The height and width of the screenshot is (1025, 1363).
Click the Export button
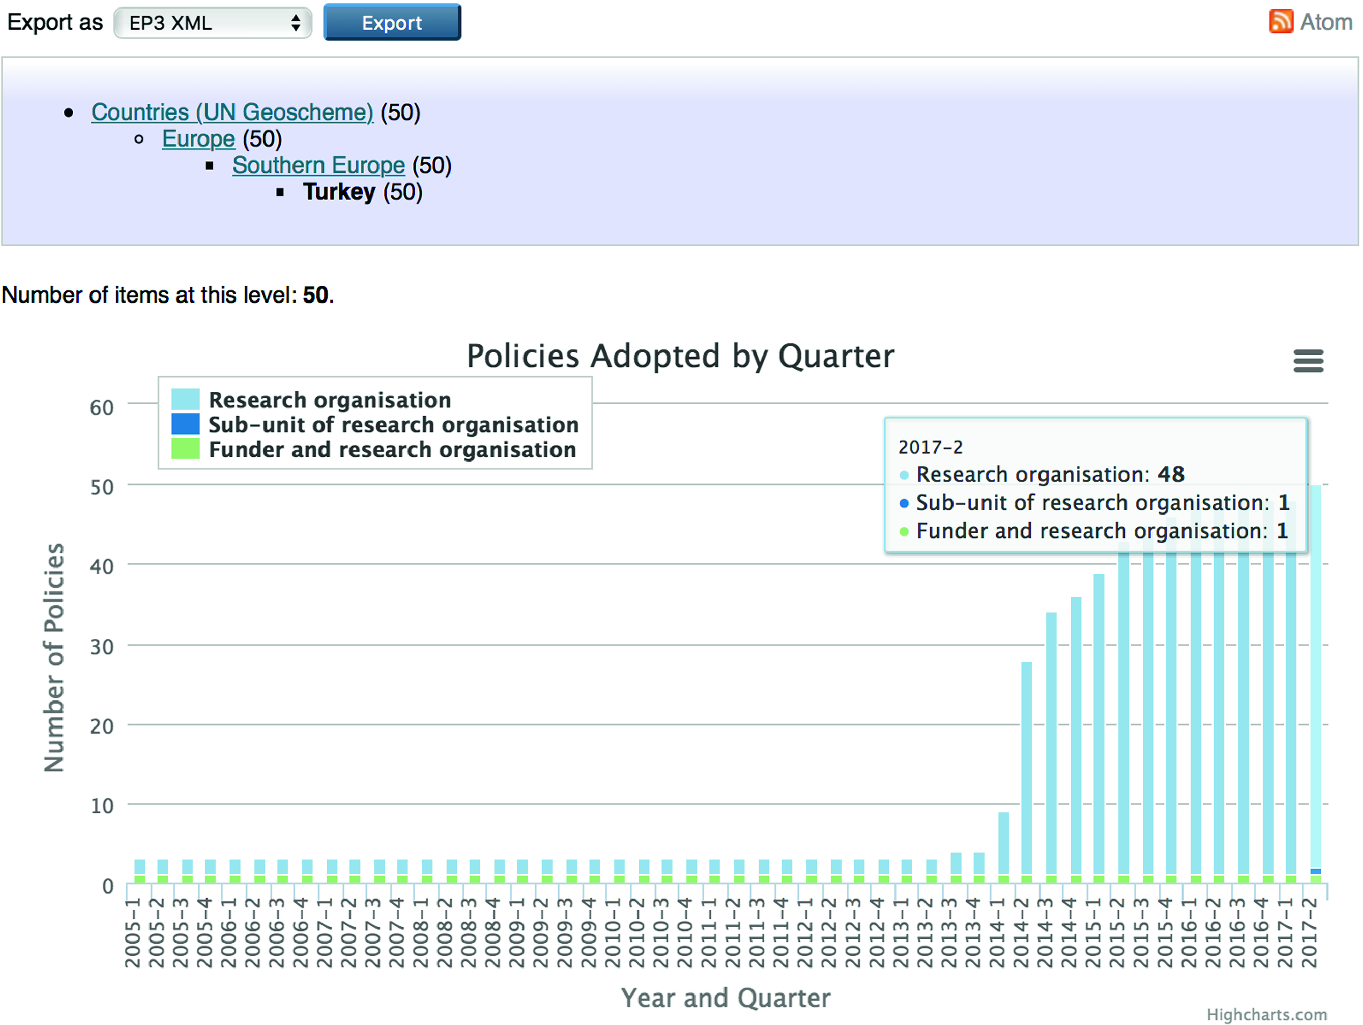click(x=392, y=23)
